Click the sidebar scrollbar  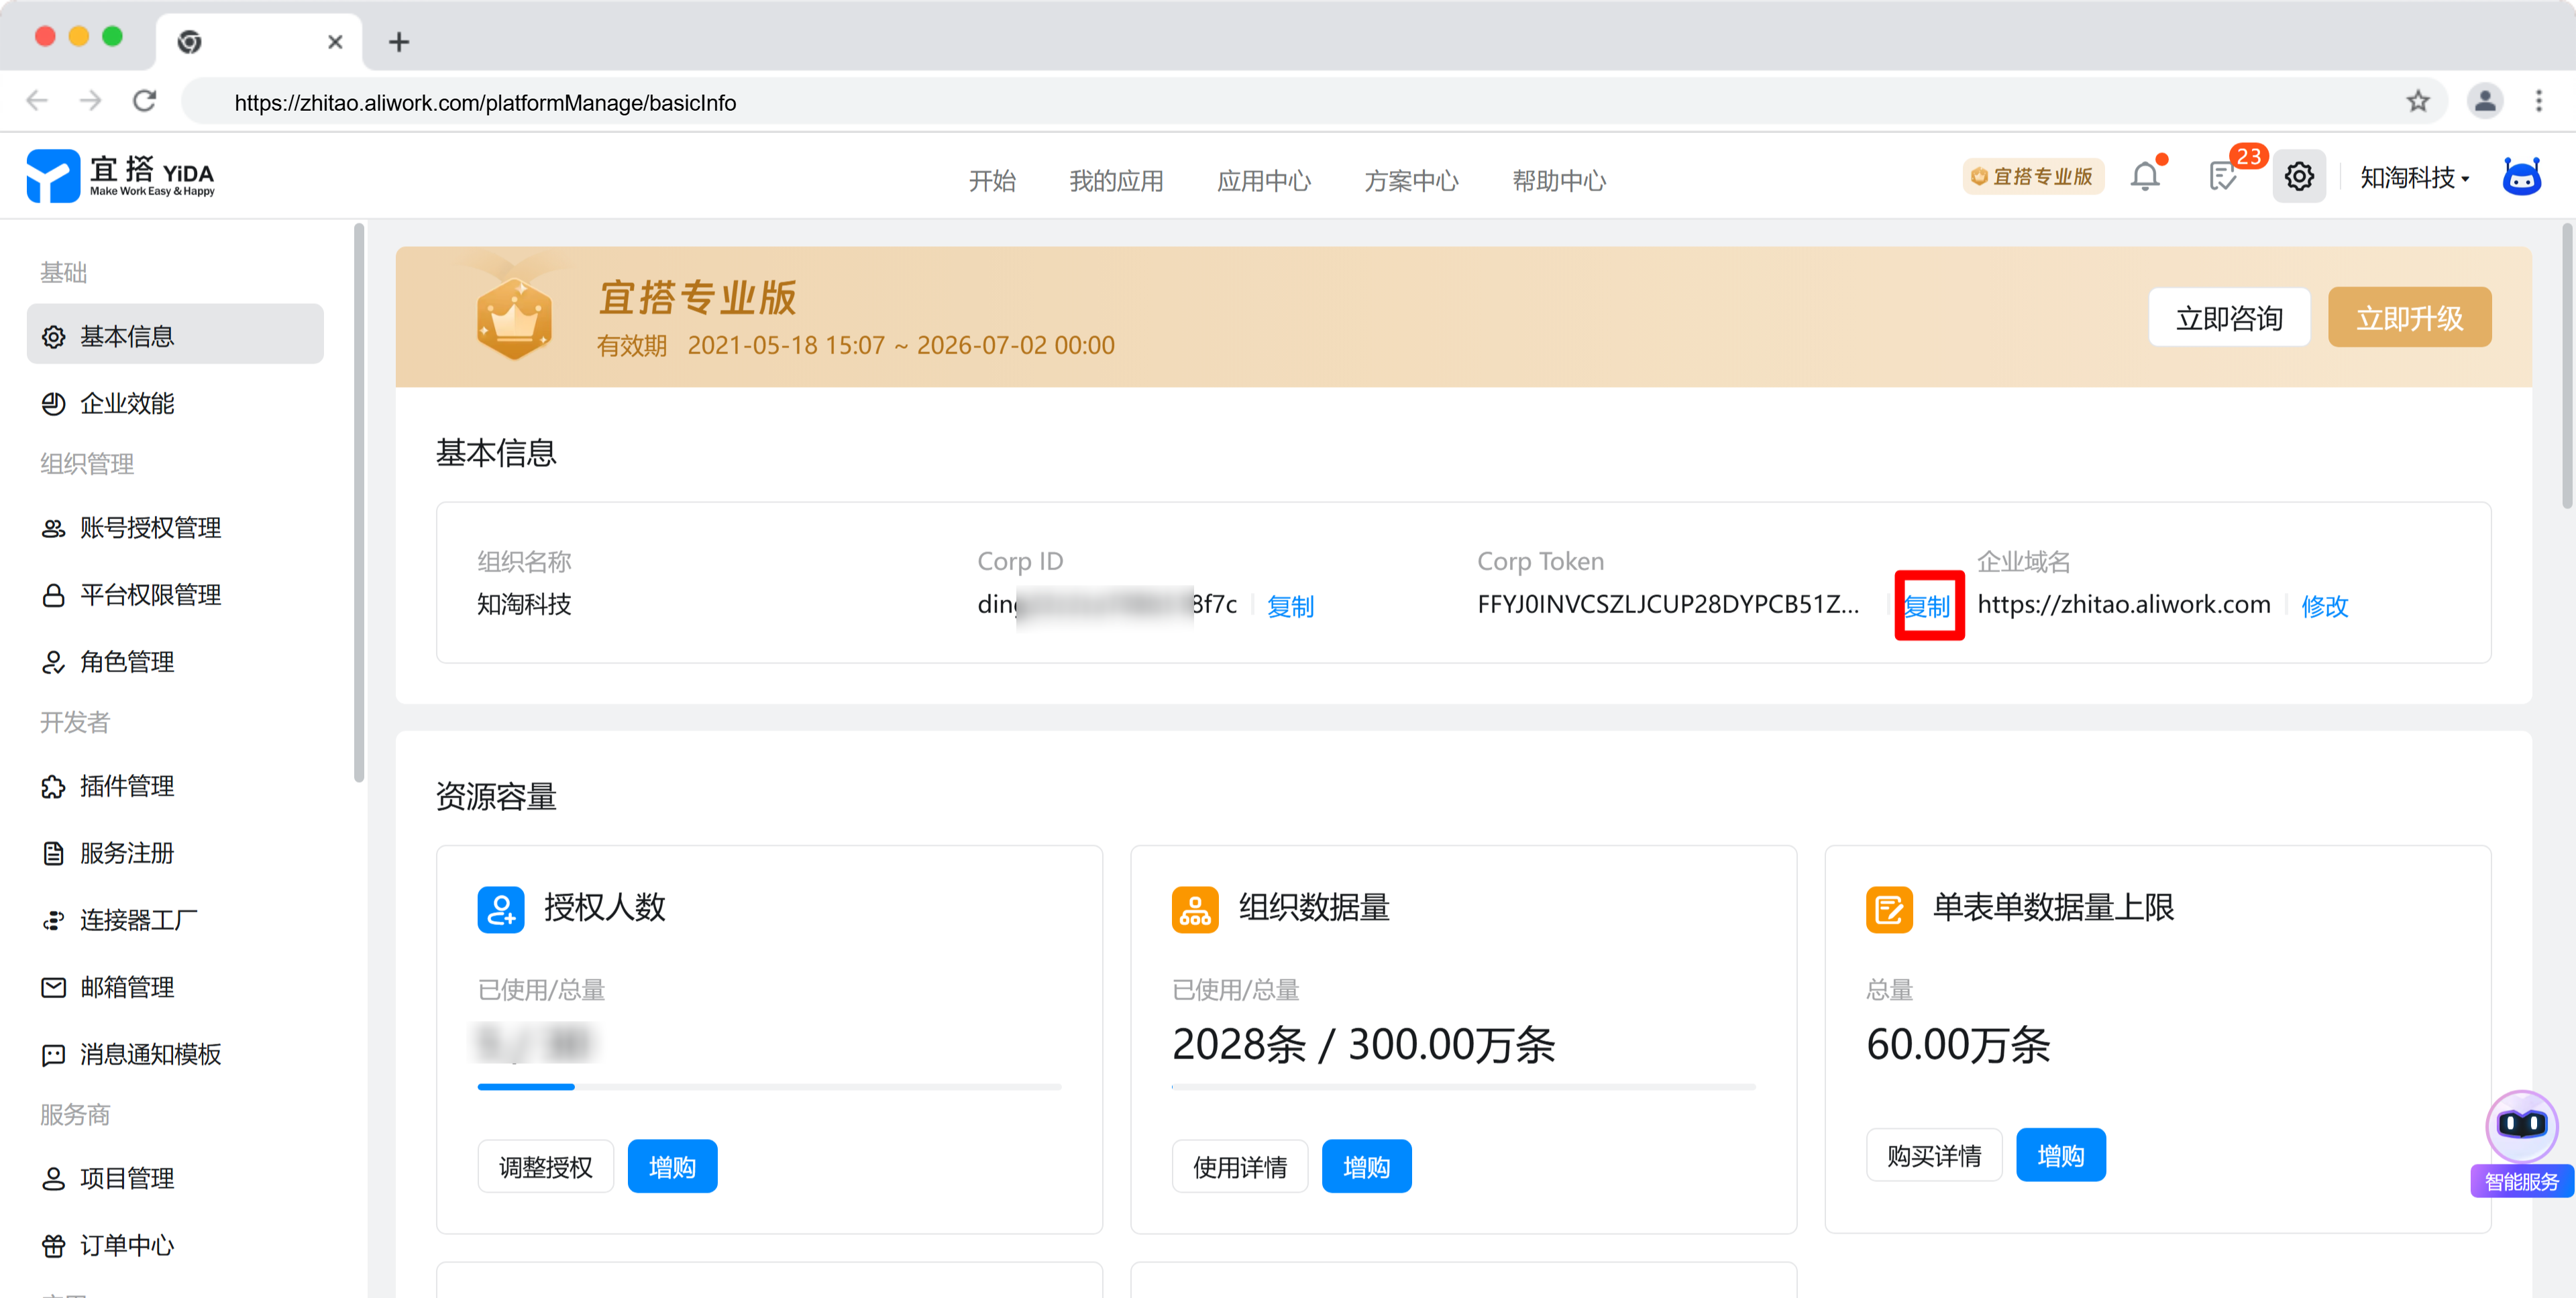point(359,502)
